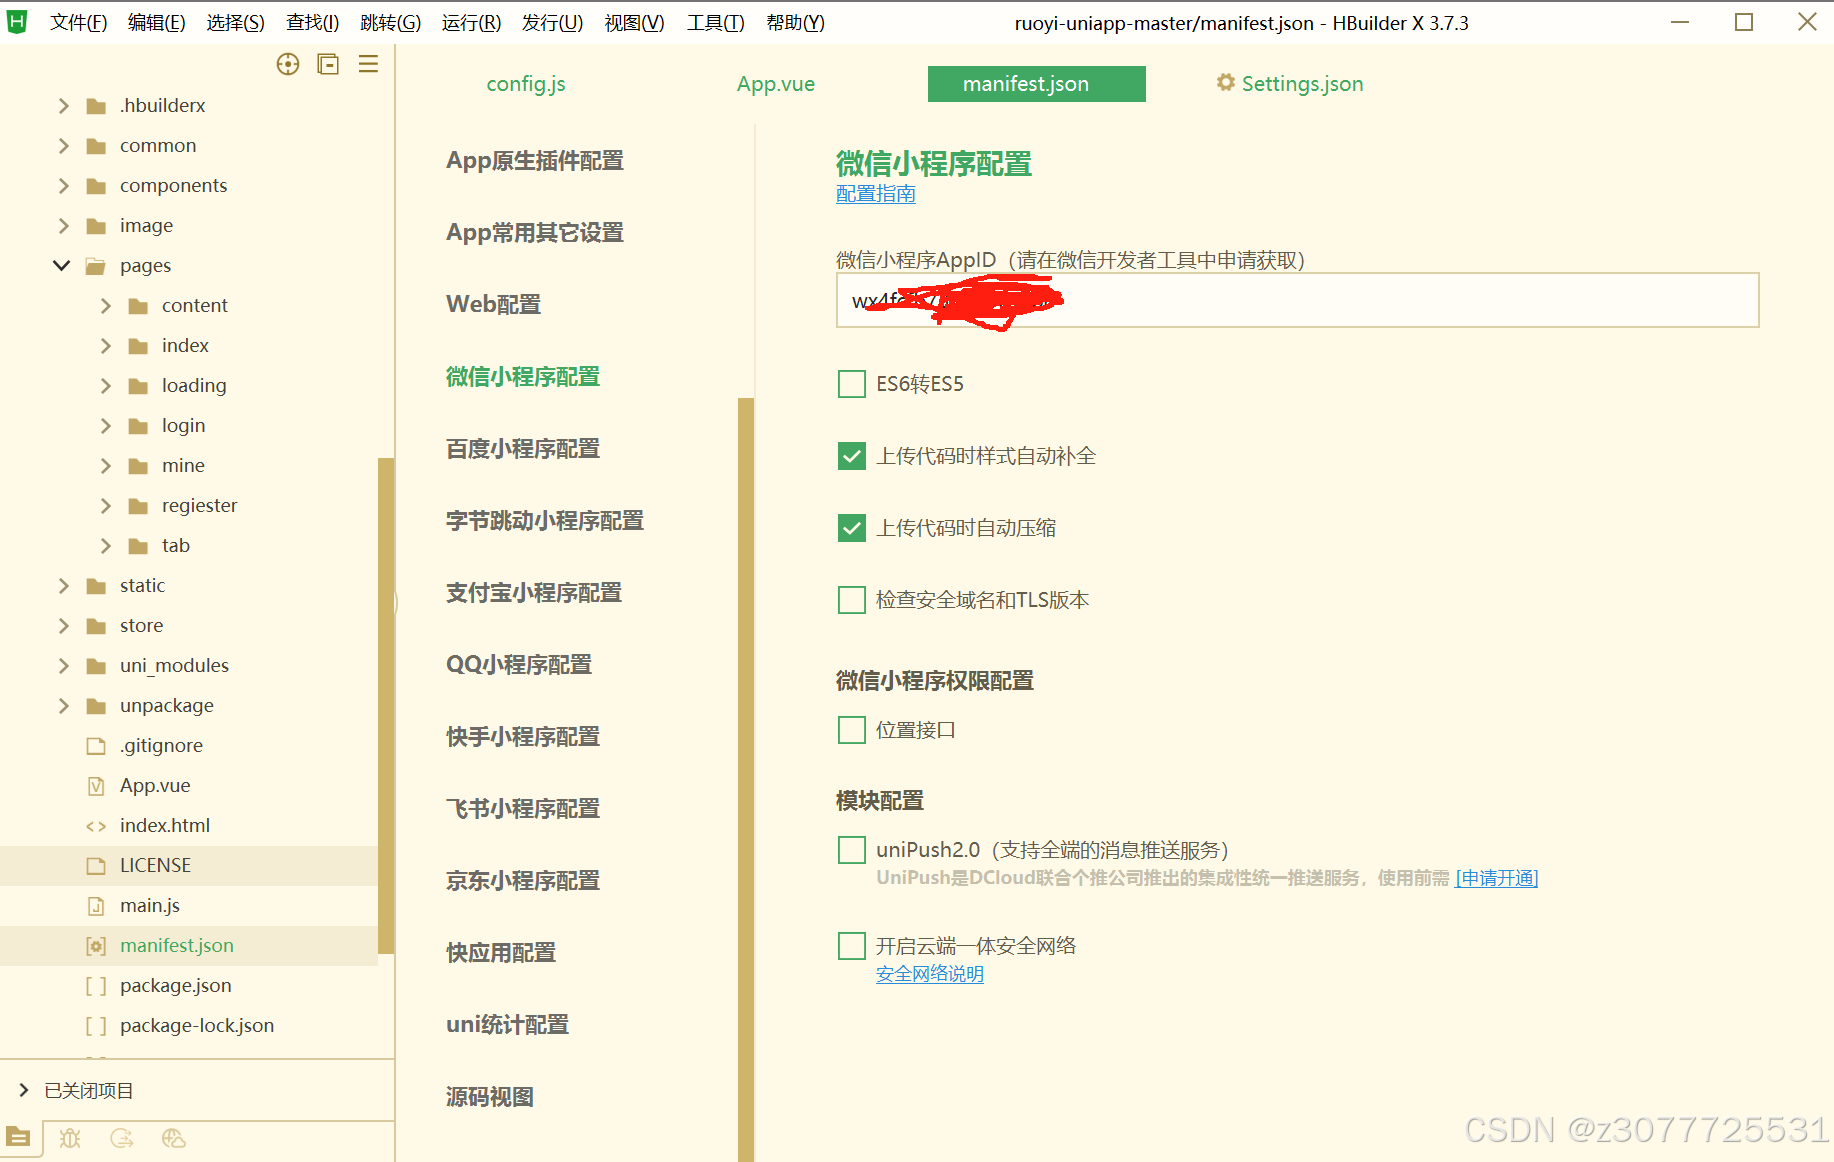Check the 位置接口 permission checkbox
Image resolution: width=1834 pixels, height=1162 pixels.
tap(852, 730)
